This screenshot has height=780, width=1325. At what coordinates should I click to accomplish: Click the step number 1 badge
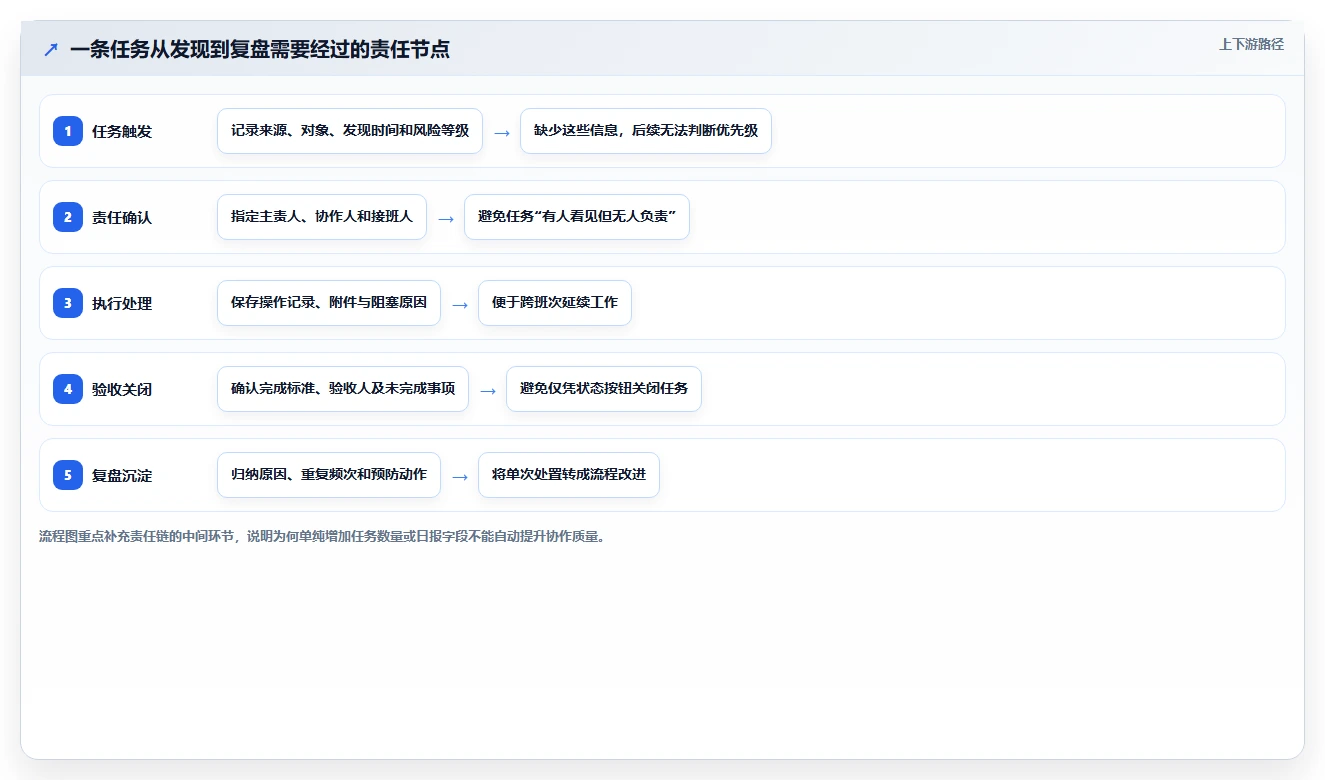point(68,131)
